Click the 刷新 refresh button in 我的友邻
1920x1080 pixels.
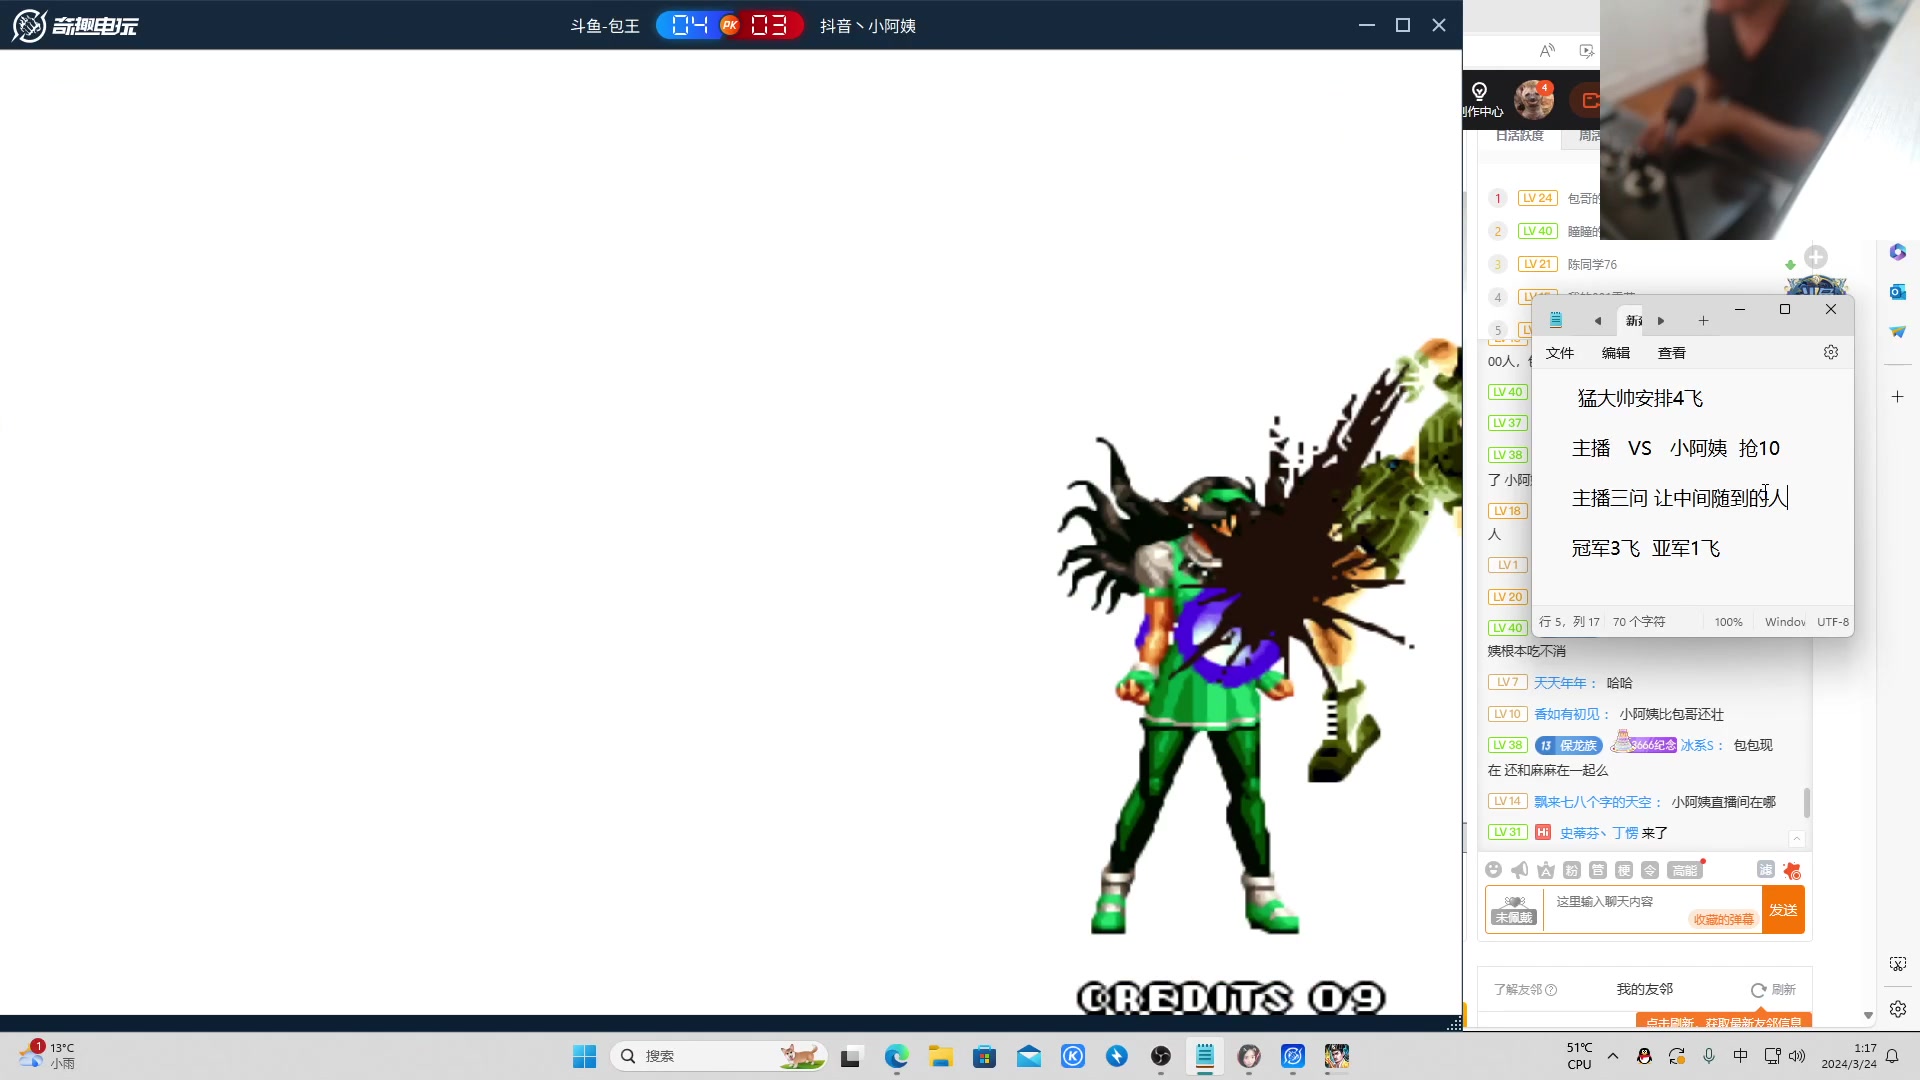(1773, 990)
